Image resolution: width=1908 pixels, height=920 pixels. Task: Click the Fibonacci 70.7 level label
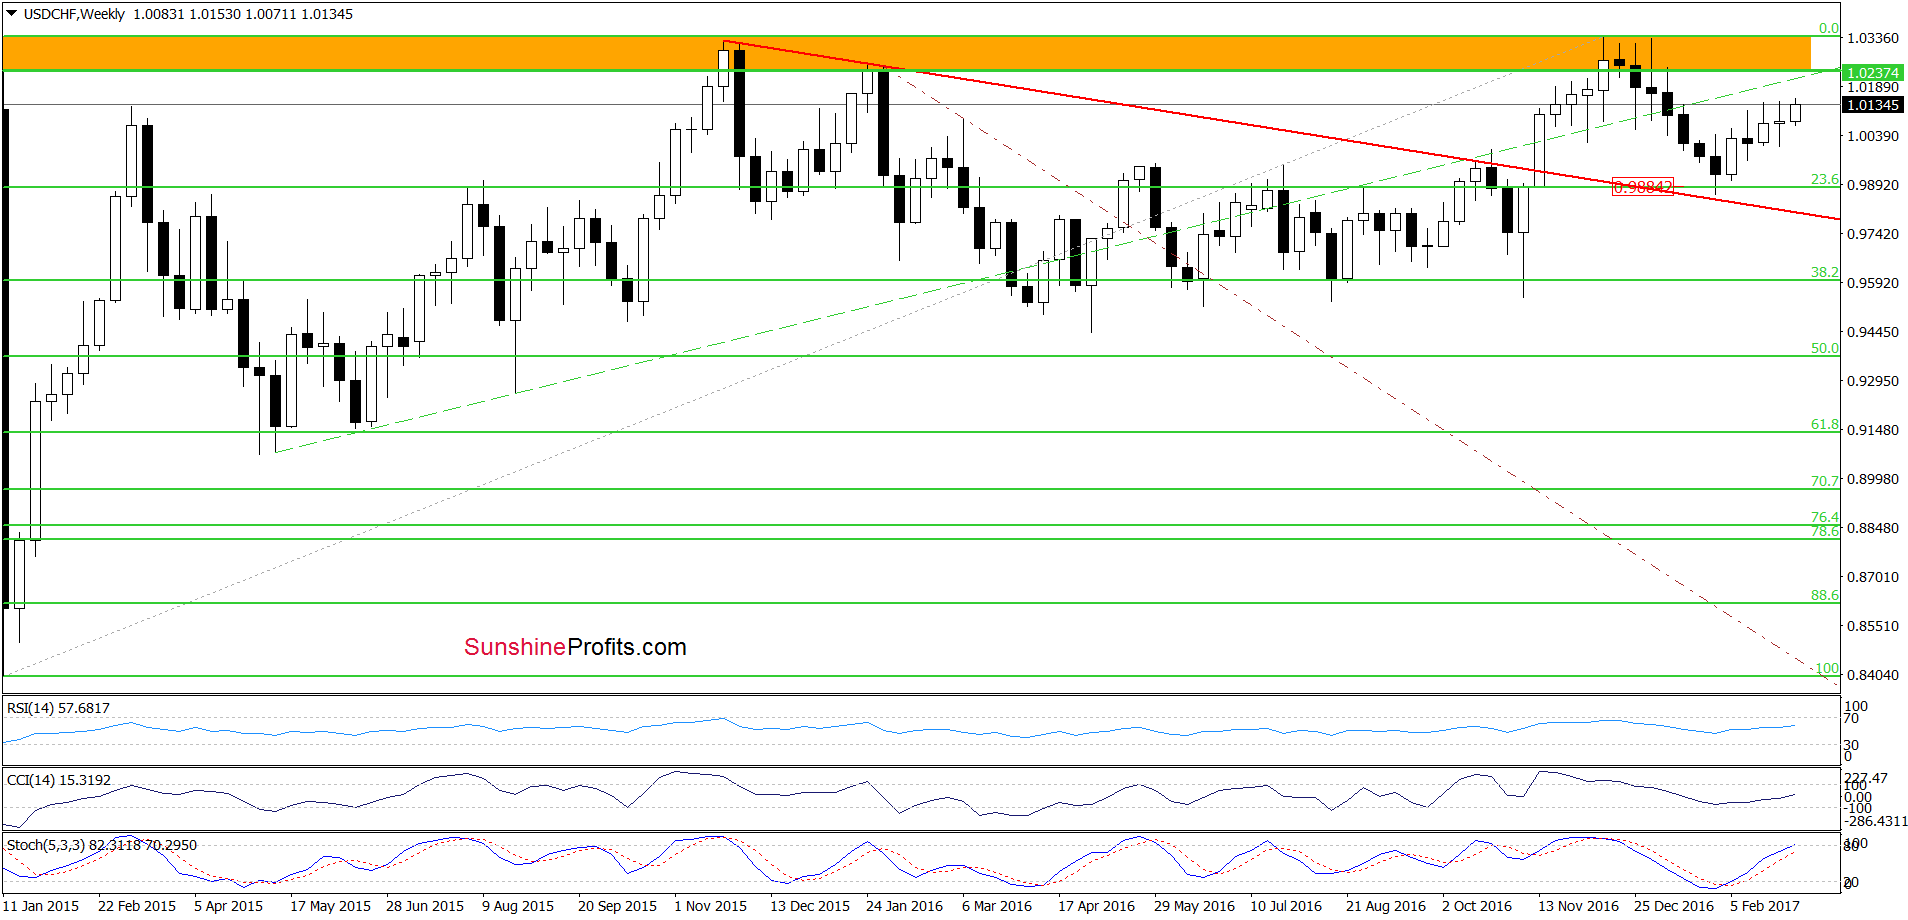tap(1825, 481)
